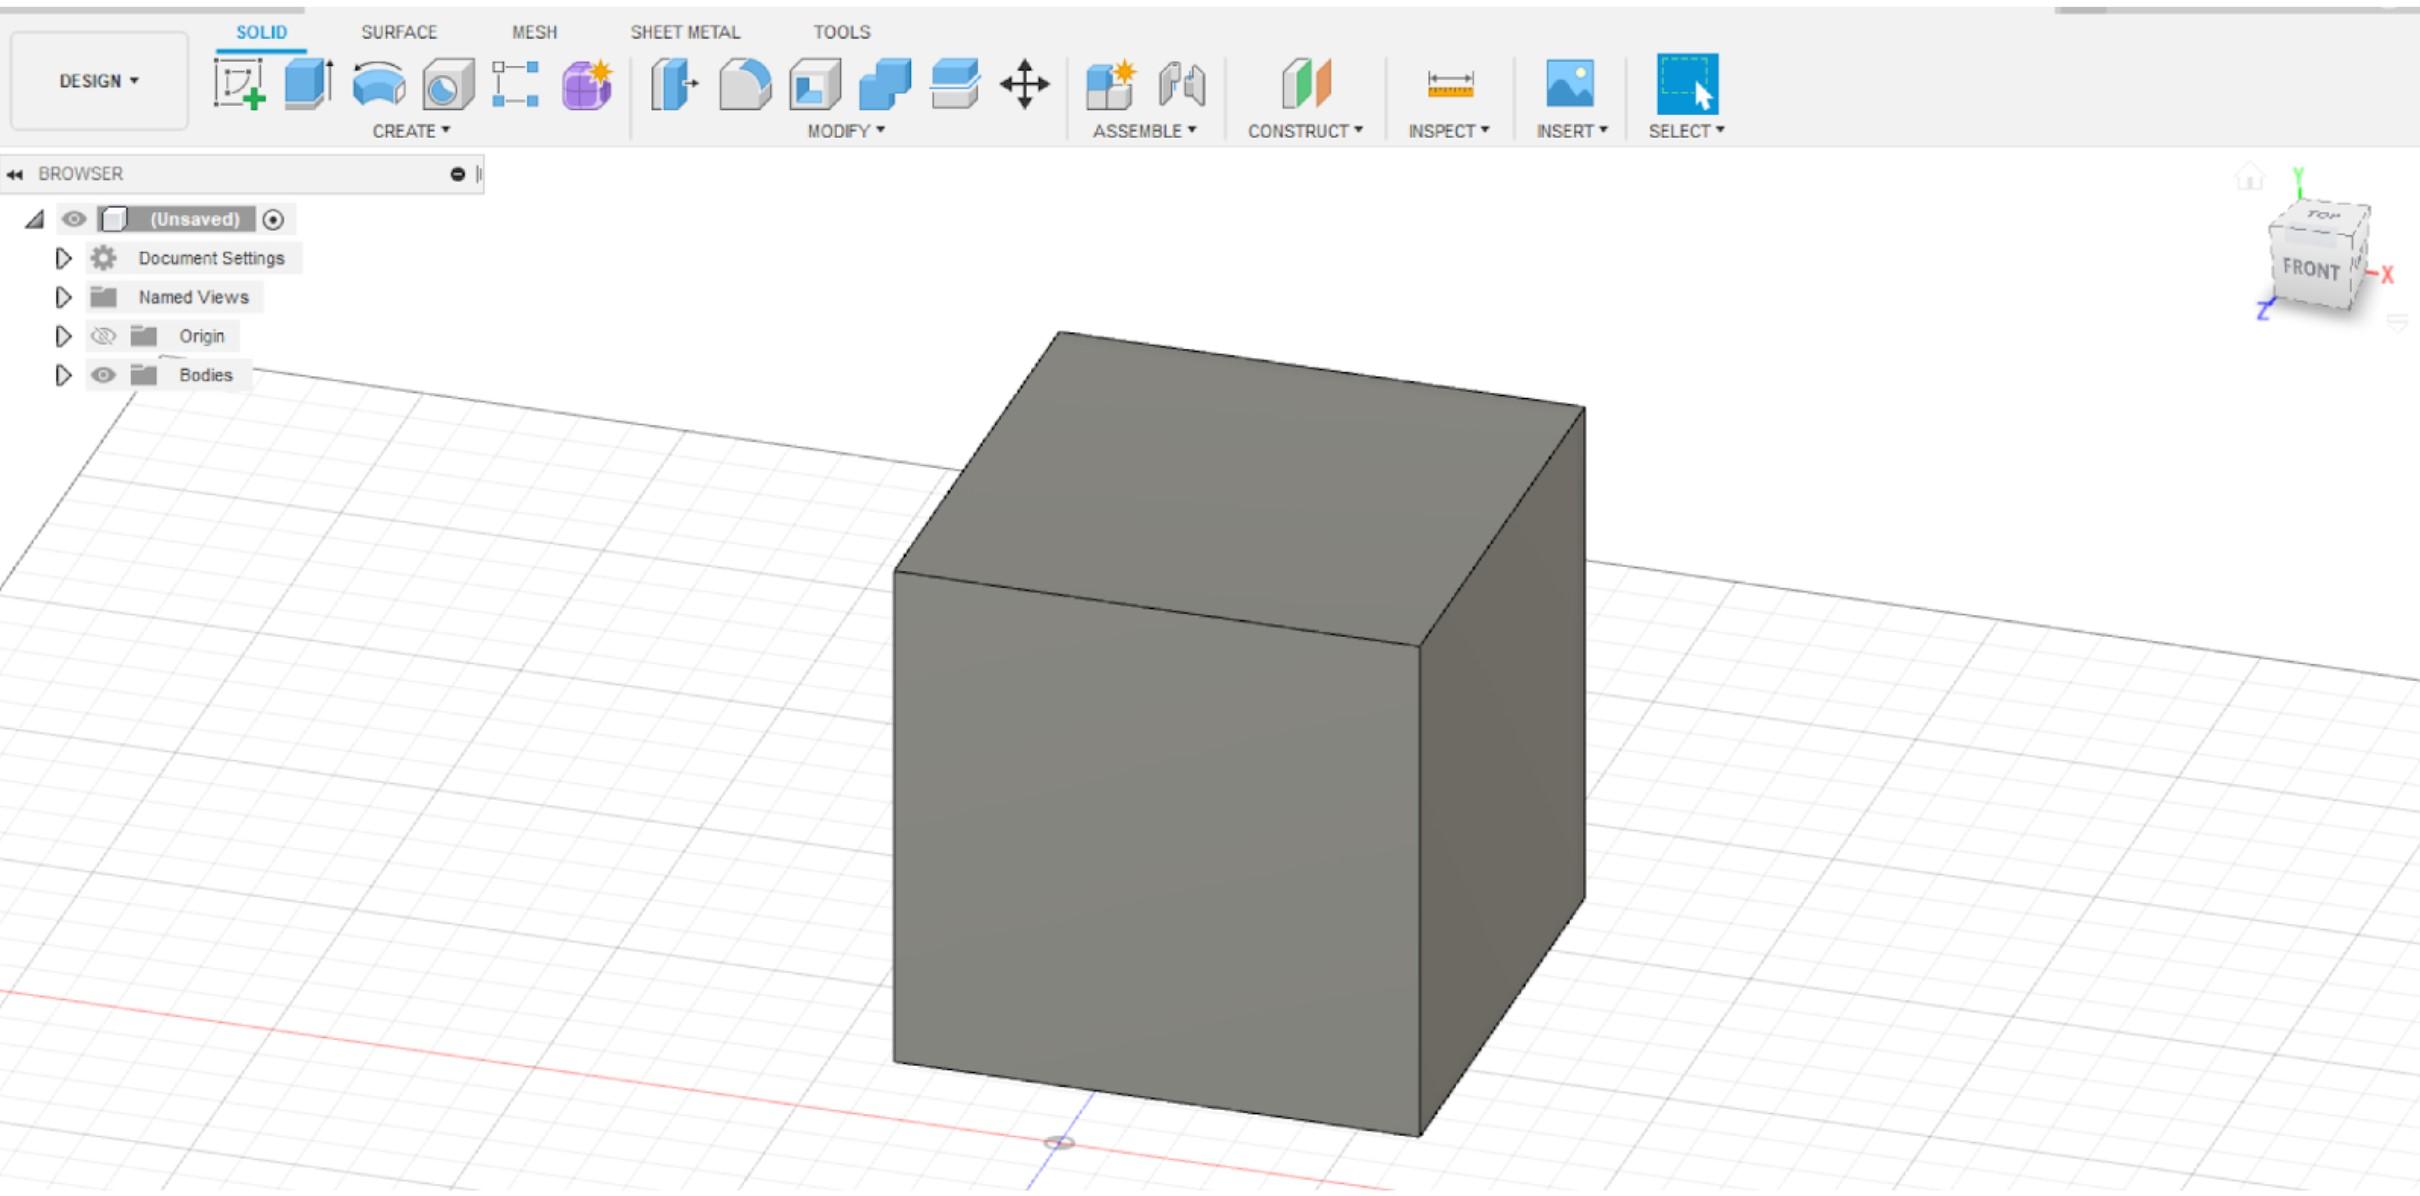Viewport: 2420px width, 1196px height.
Task: Select the Fillet tool
Action: (745, 84)
